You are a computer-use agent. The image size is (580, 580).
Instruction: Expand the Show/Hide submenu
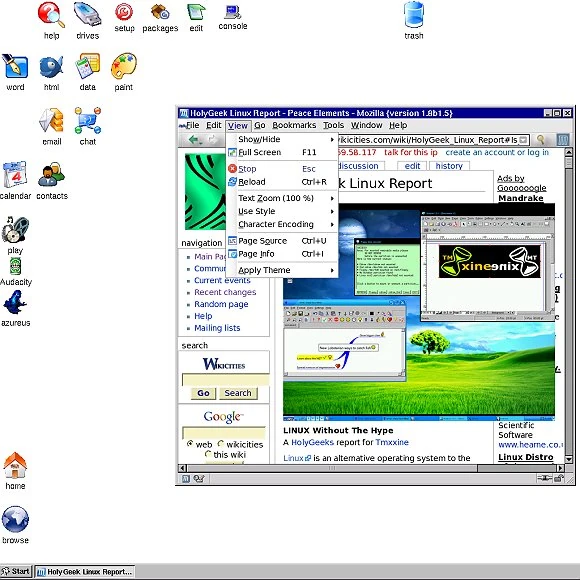coord(282,139)
